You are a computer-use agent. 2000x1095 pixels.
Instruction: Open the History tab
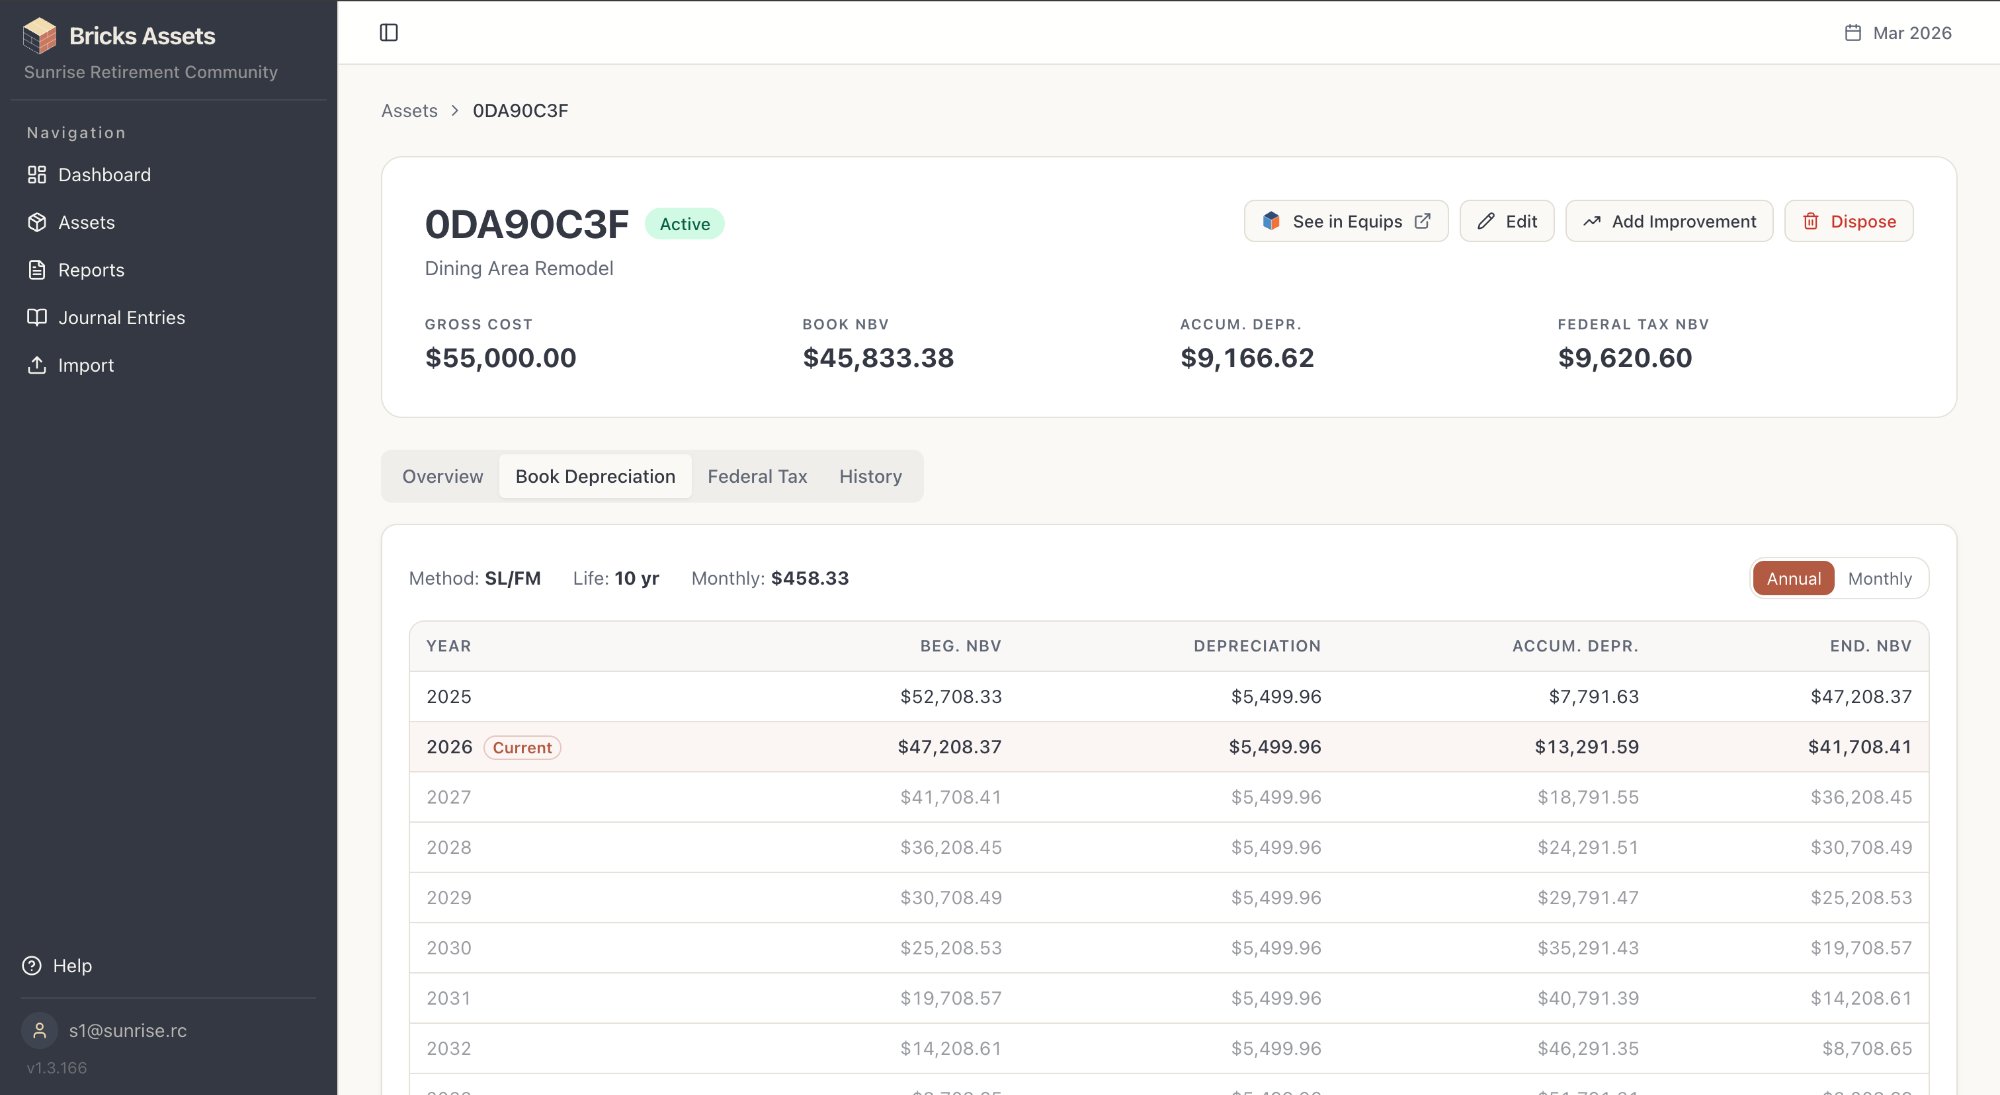[x=870, y=477]
